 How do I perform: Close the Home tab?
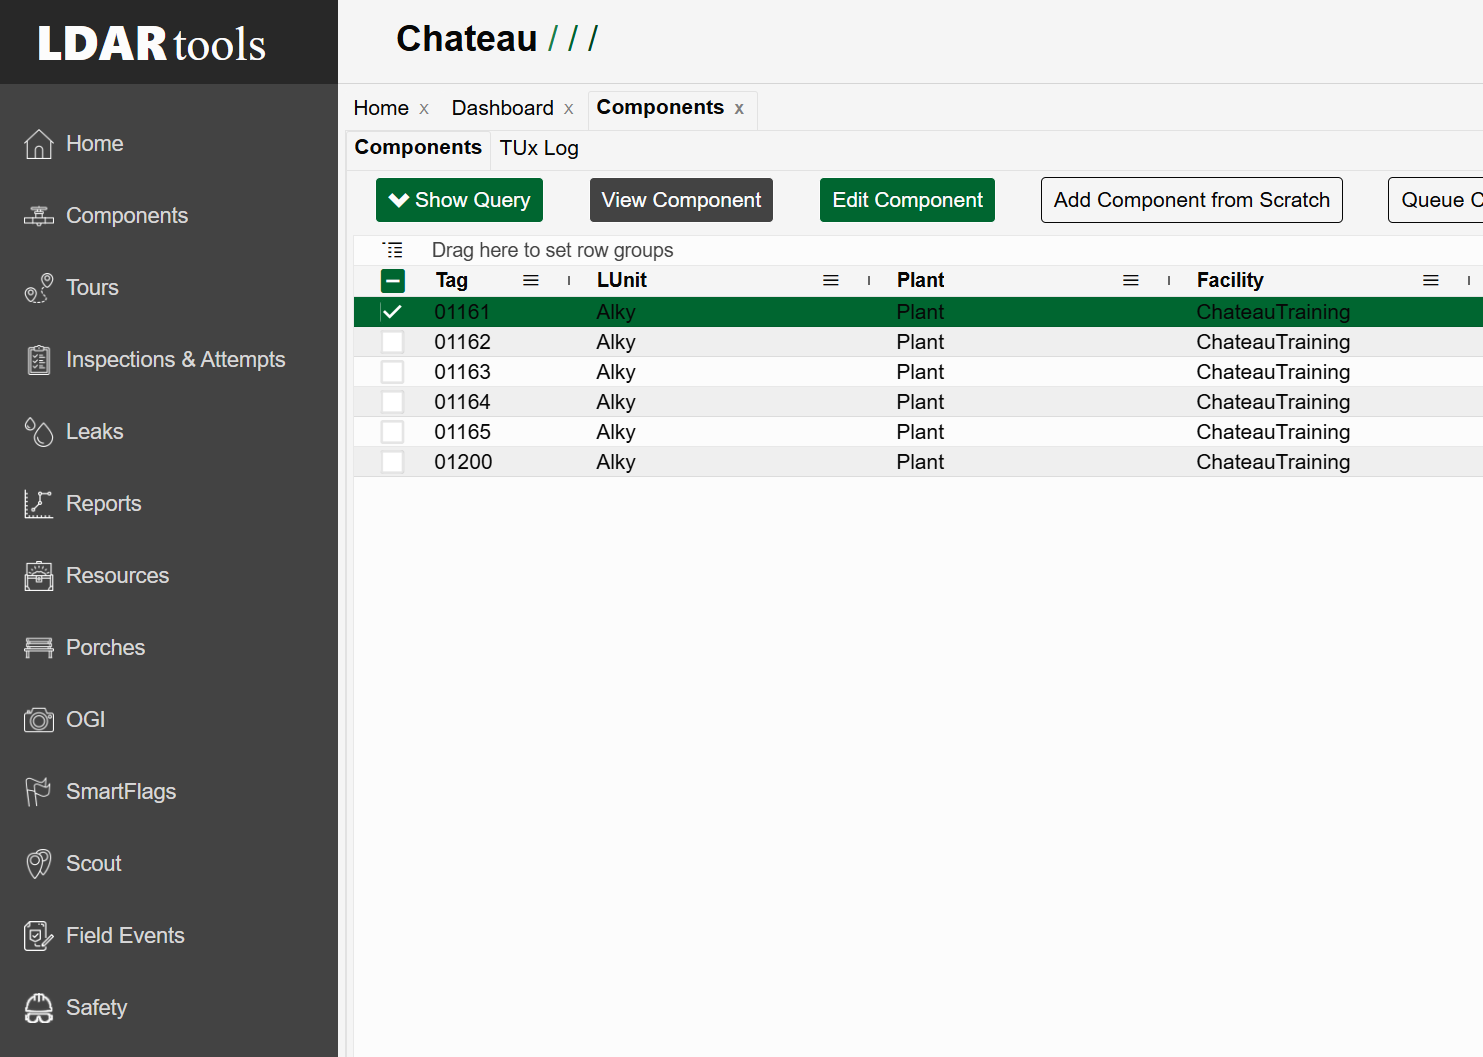[x=424, y=109]
